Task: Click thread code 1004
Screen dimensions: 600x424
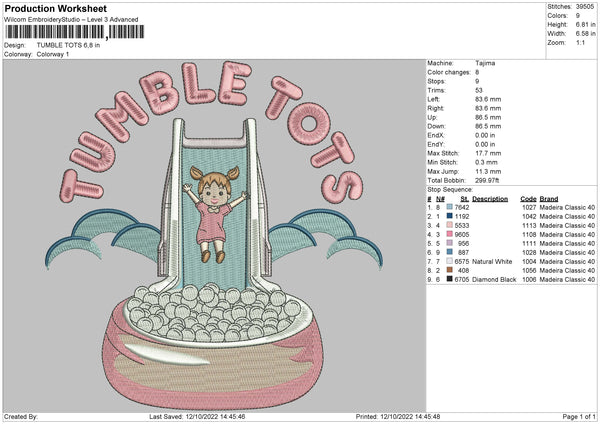Action: [529, 261]
